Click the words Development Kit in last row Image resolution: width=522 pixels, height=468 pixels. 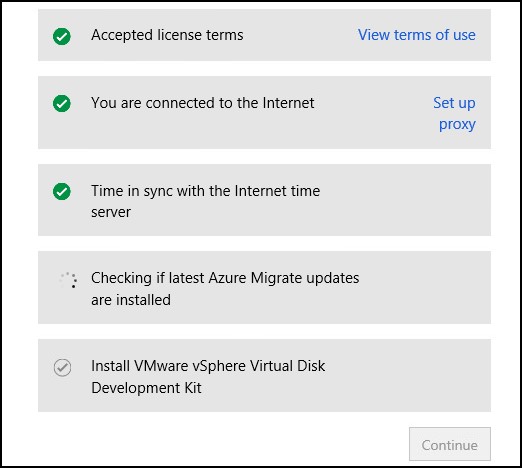[146, 388]
